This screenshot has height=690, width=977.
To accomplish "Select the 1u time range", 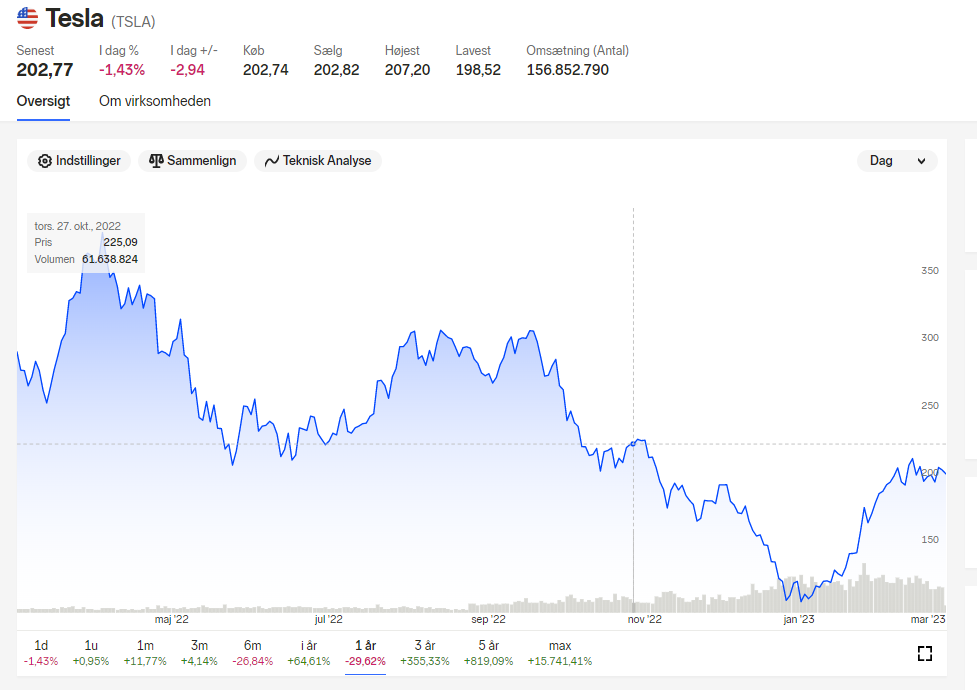I will pos(91,653).
